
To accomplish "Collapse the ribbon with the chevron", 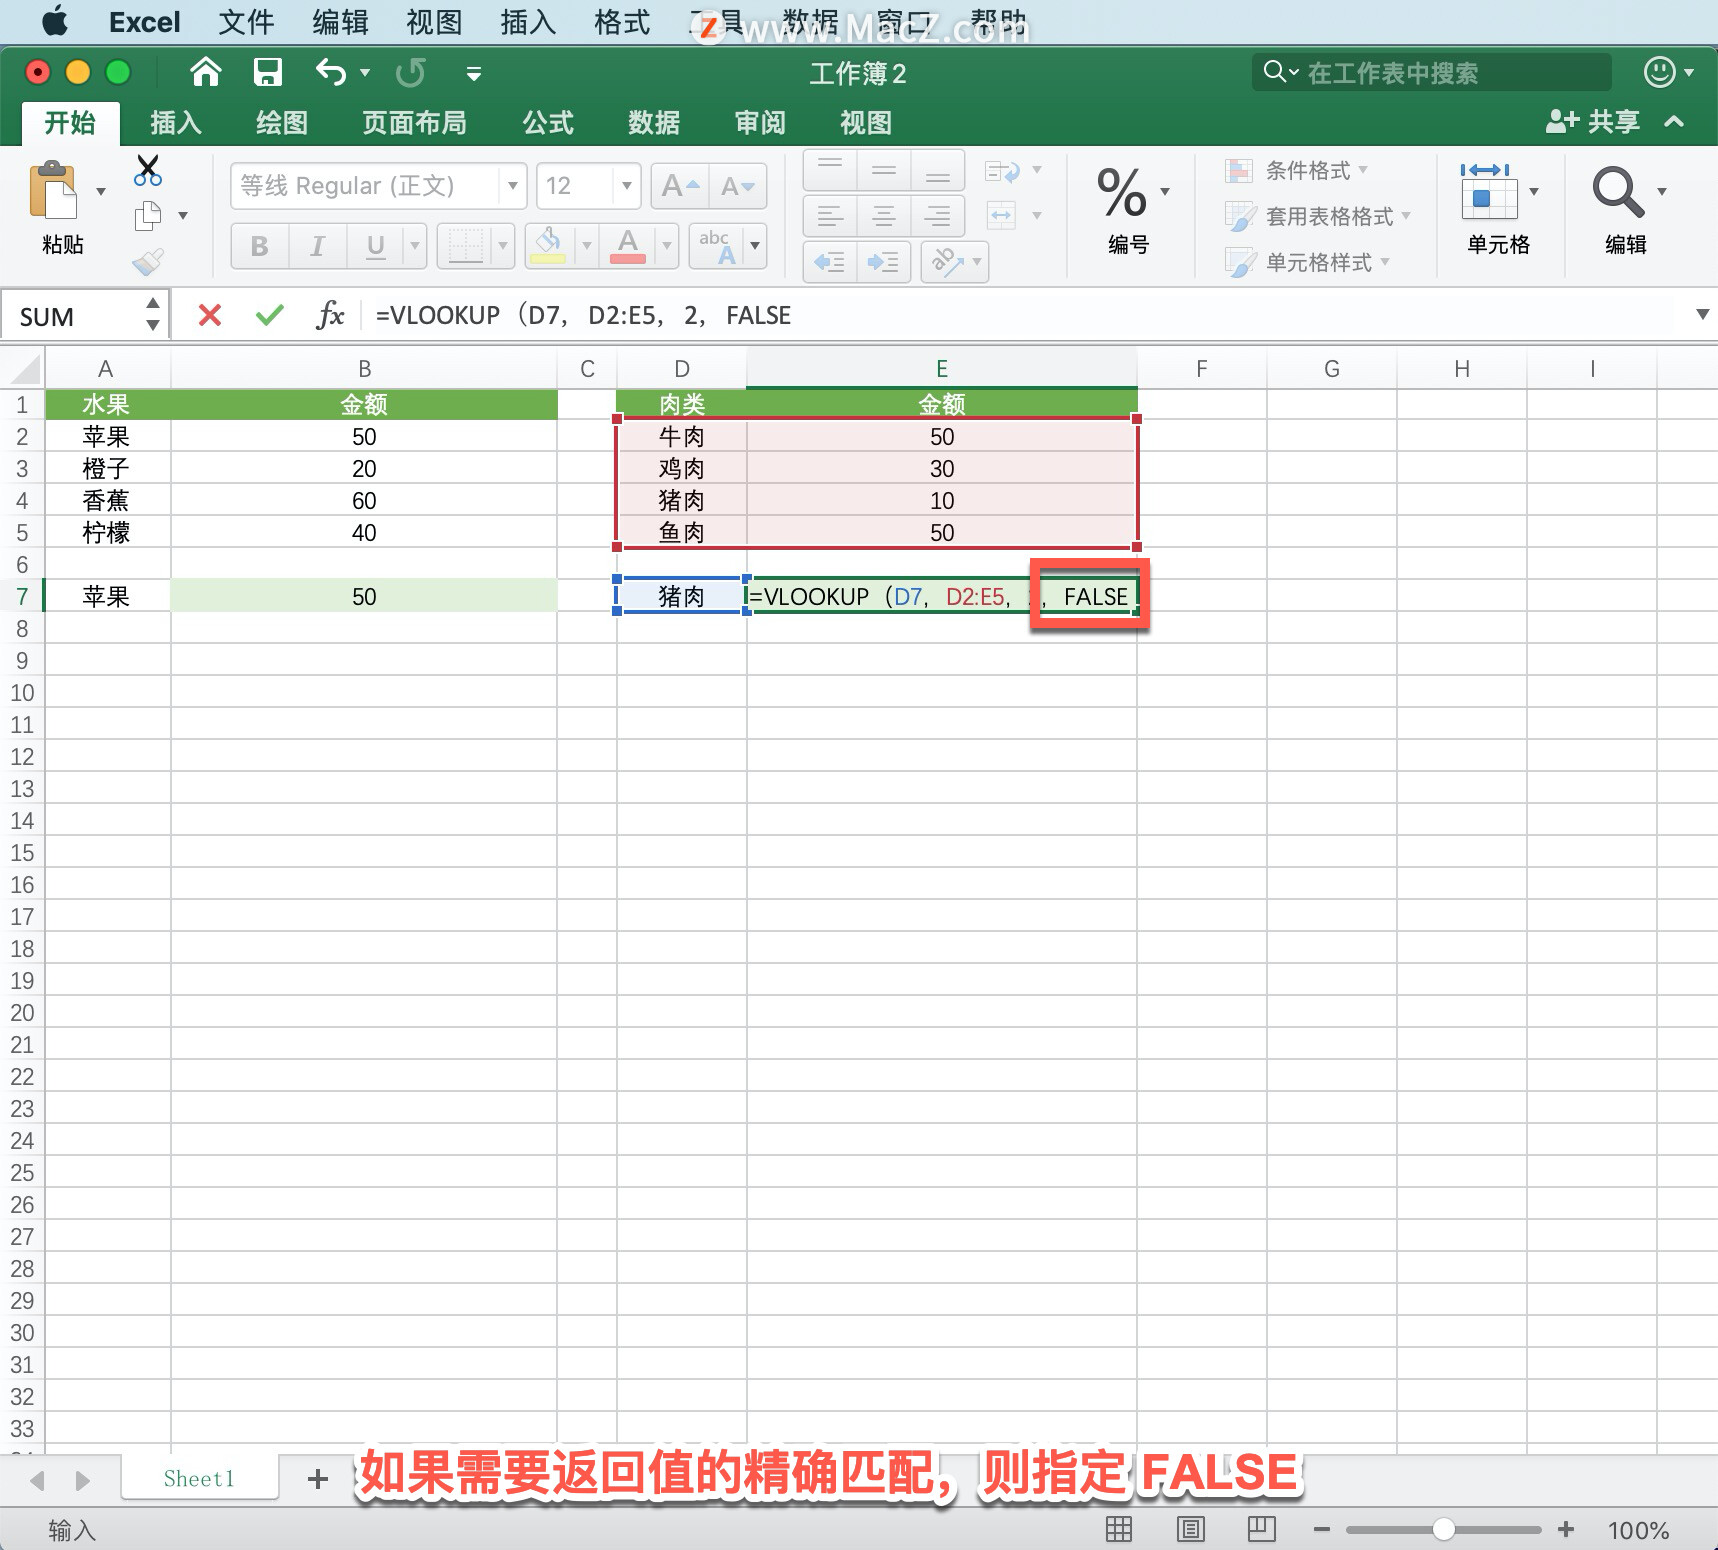I will click(1674, 122).
